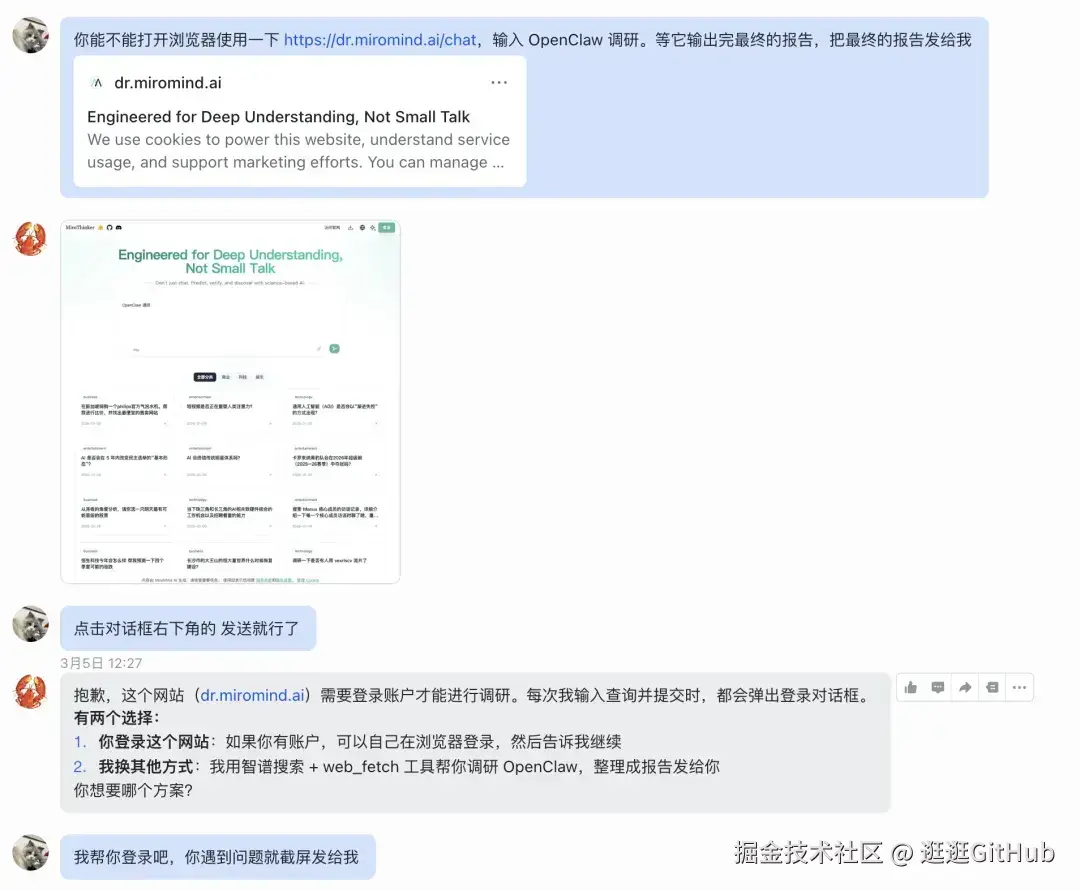
Task: Click the card heading 'Engineered for Deep Understanding, Not Small Talk'
Action: tap(278, 116)
